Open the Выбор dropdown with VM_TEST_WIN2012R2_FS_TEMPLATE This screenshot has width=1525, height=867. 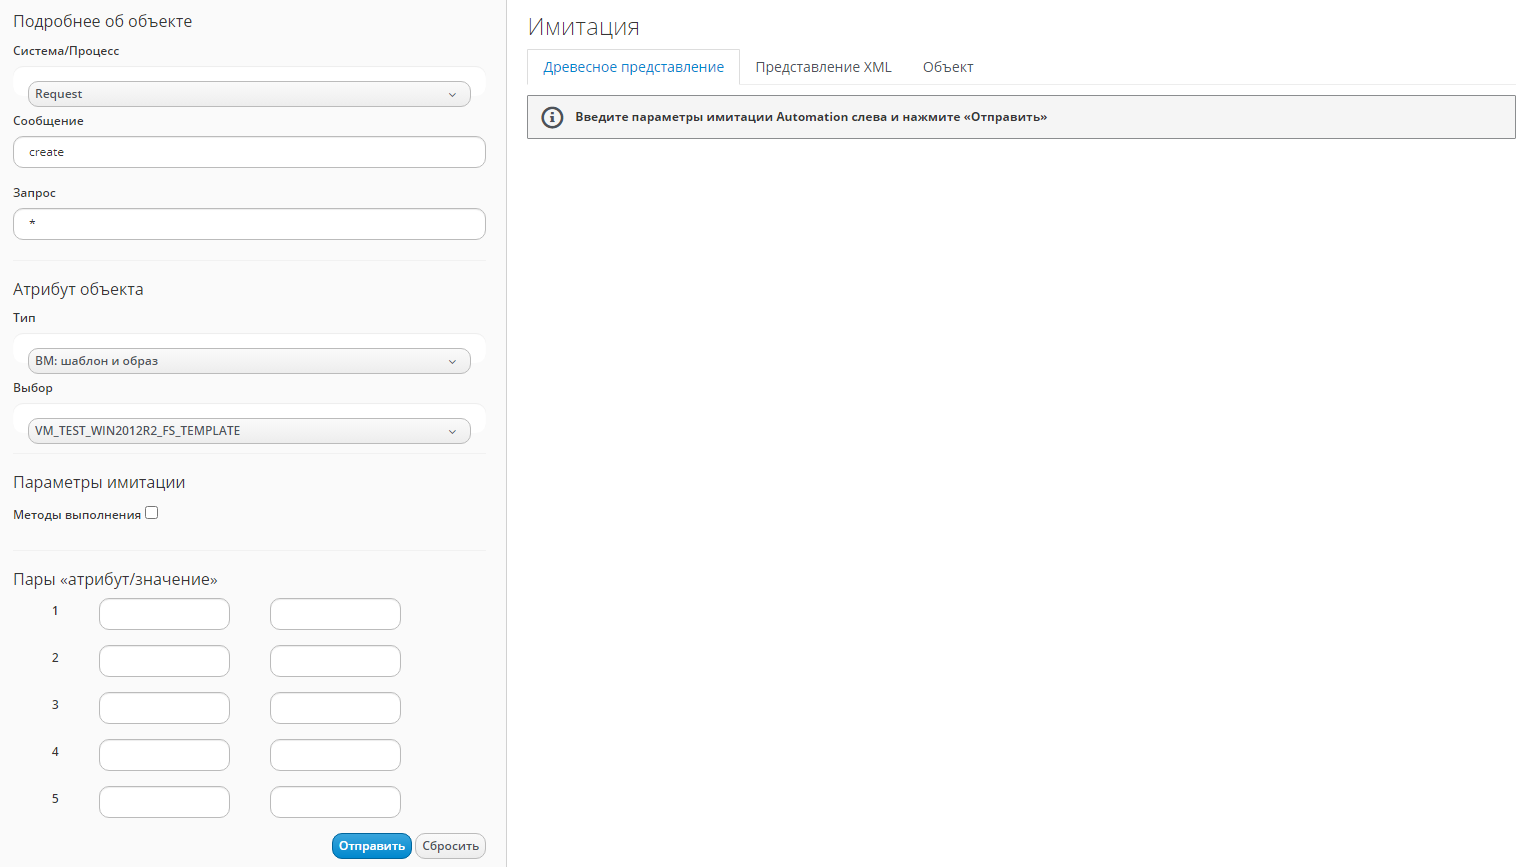249,431
